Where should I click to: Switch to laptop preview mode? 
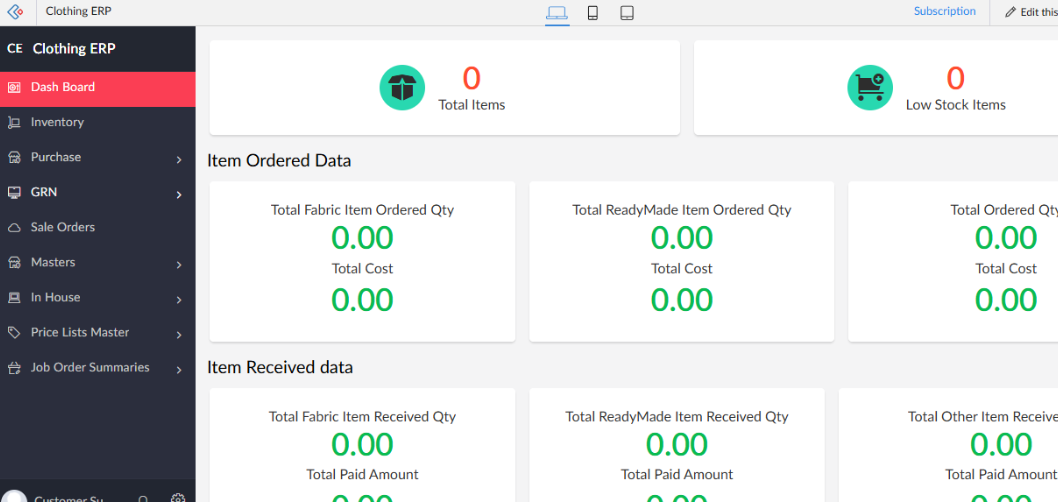pos(557,13)
